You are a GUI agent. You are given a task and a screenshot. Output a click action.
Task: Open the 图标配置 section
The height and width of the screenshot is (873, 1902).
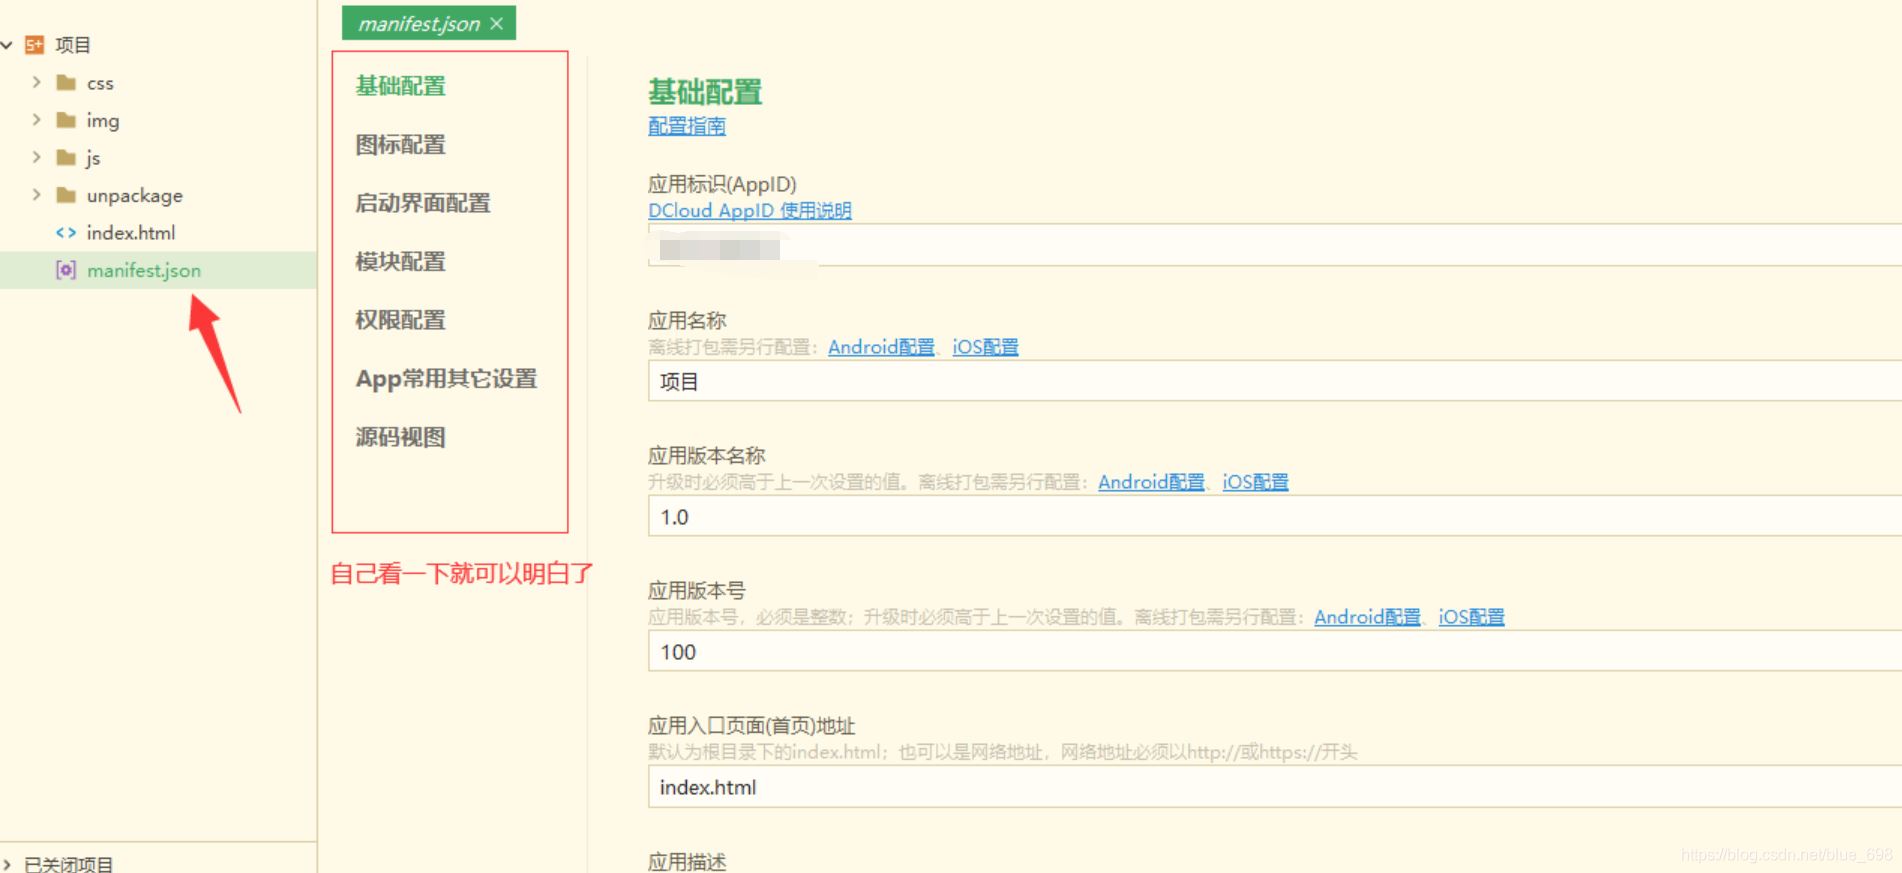[x=400, y=145]
